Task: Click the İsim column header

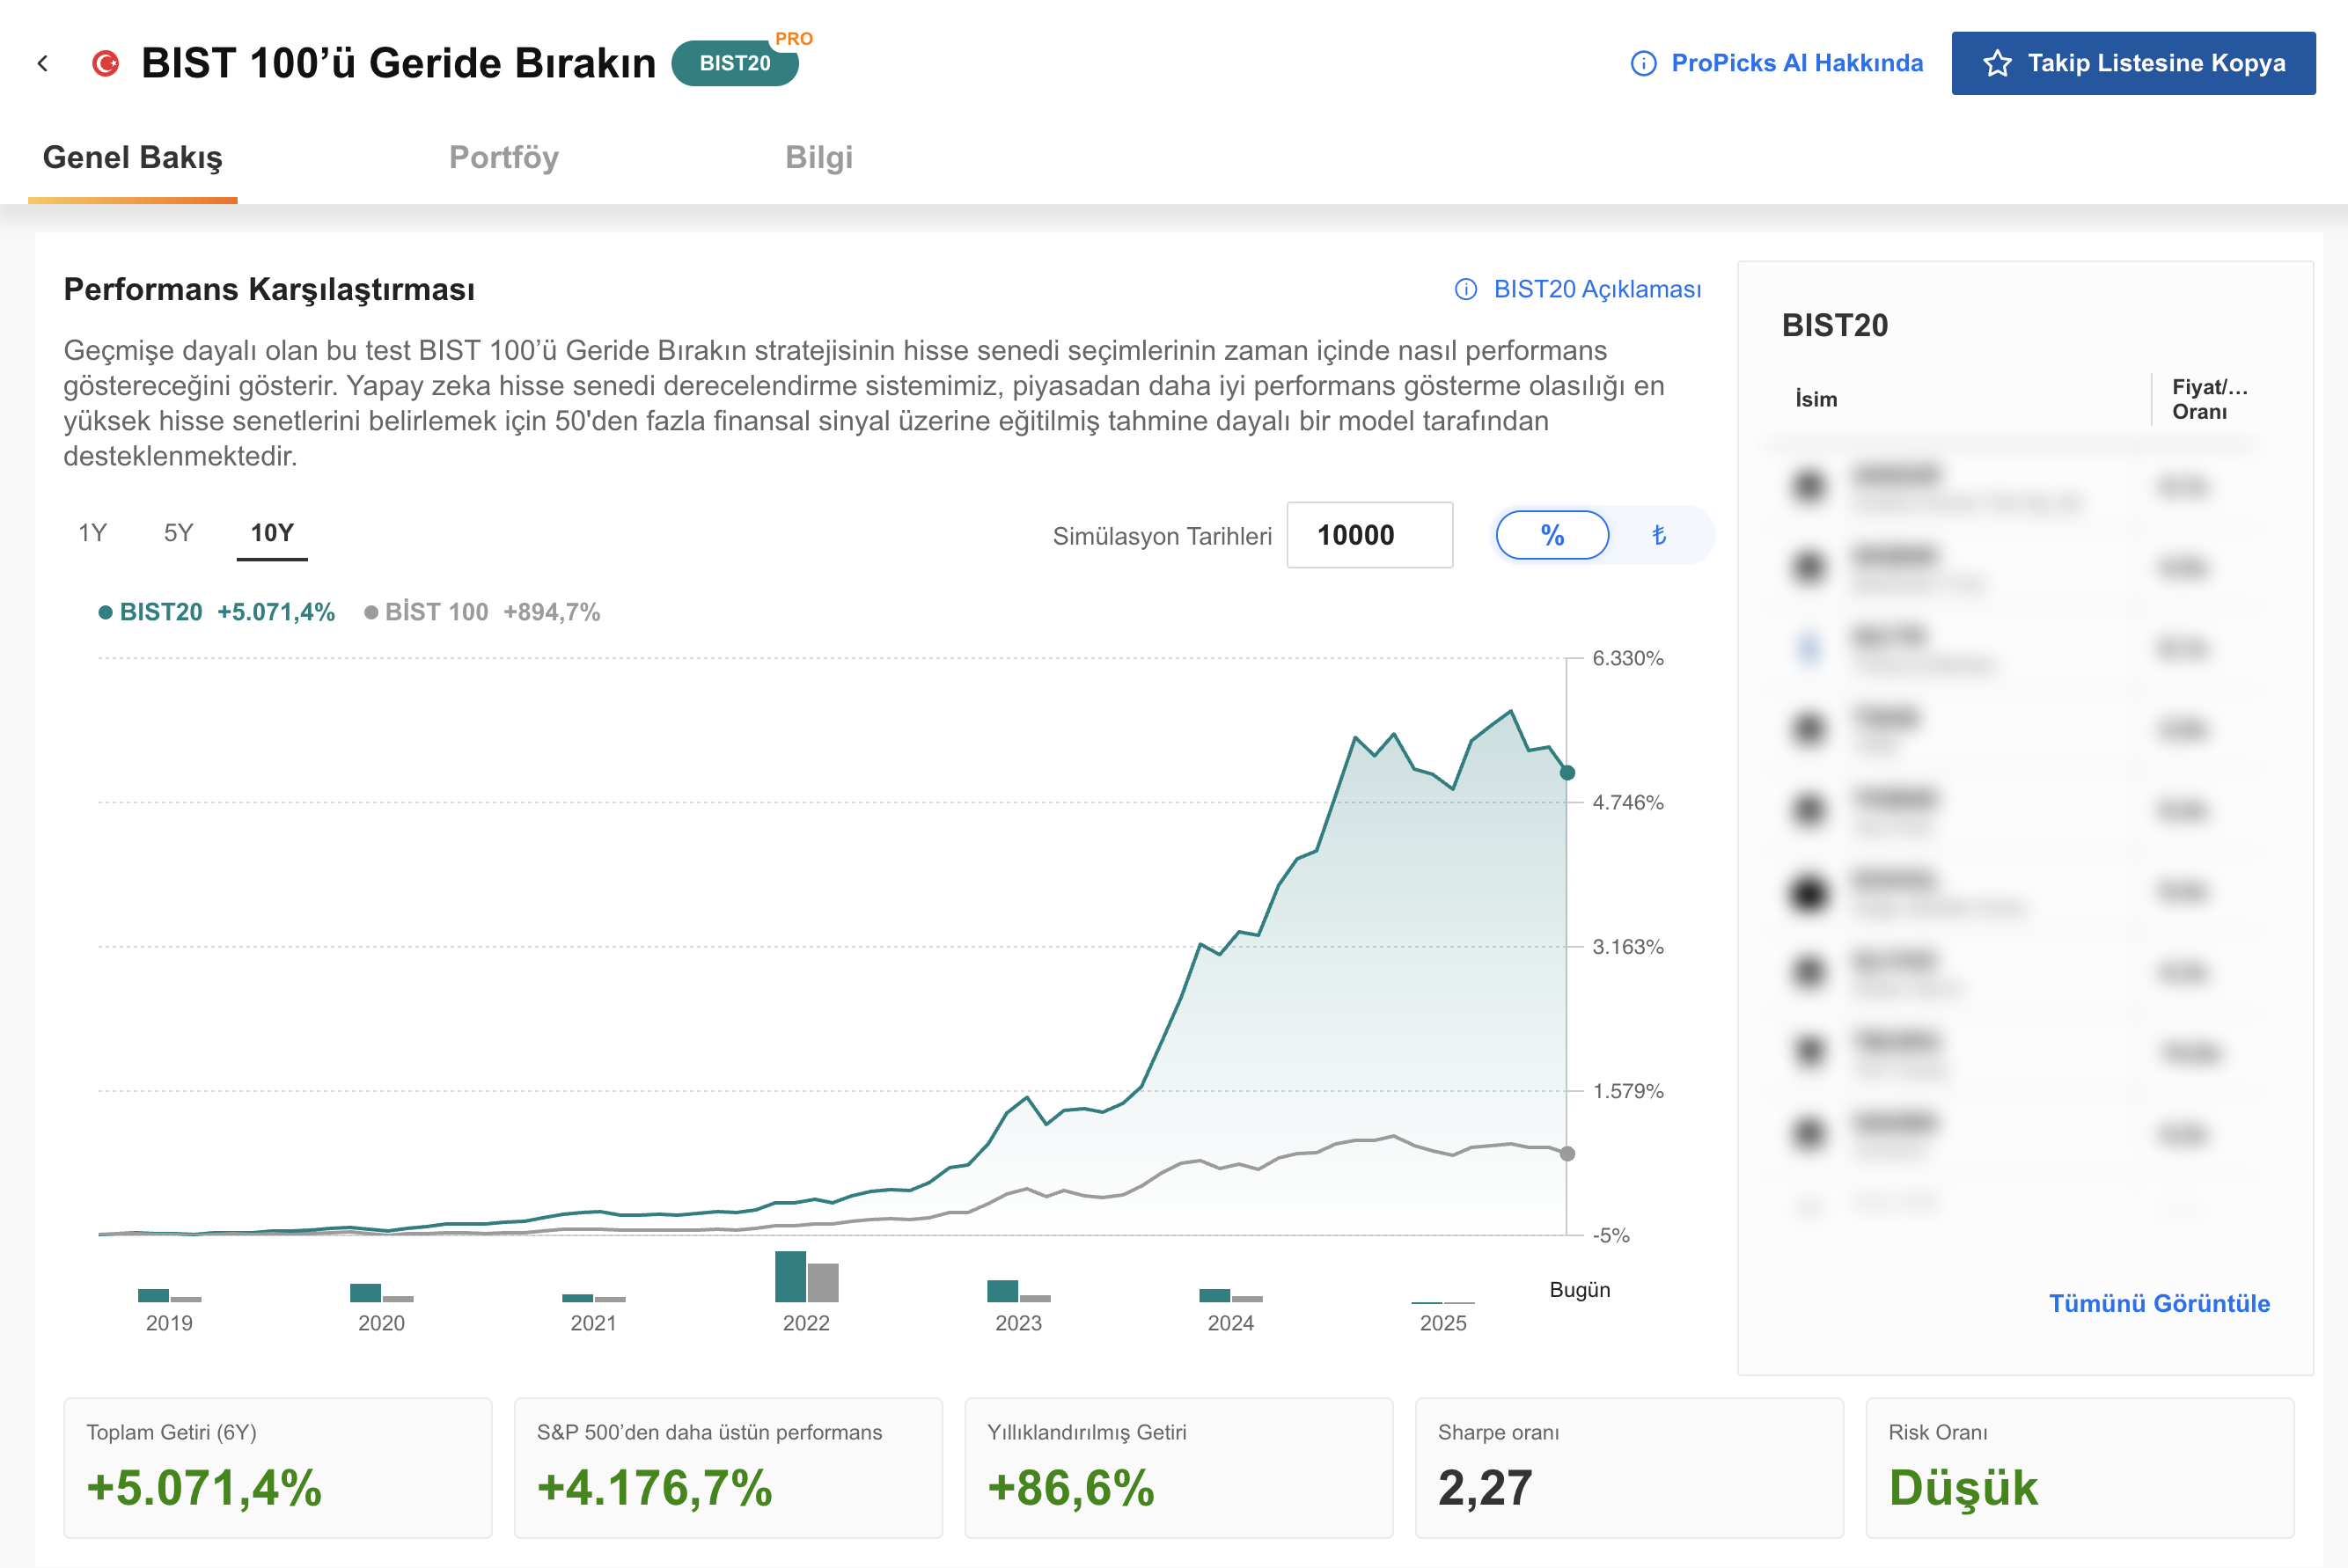Action: [1816, 399]
